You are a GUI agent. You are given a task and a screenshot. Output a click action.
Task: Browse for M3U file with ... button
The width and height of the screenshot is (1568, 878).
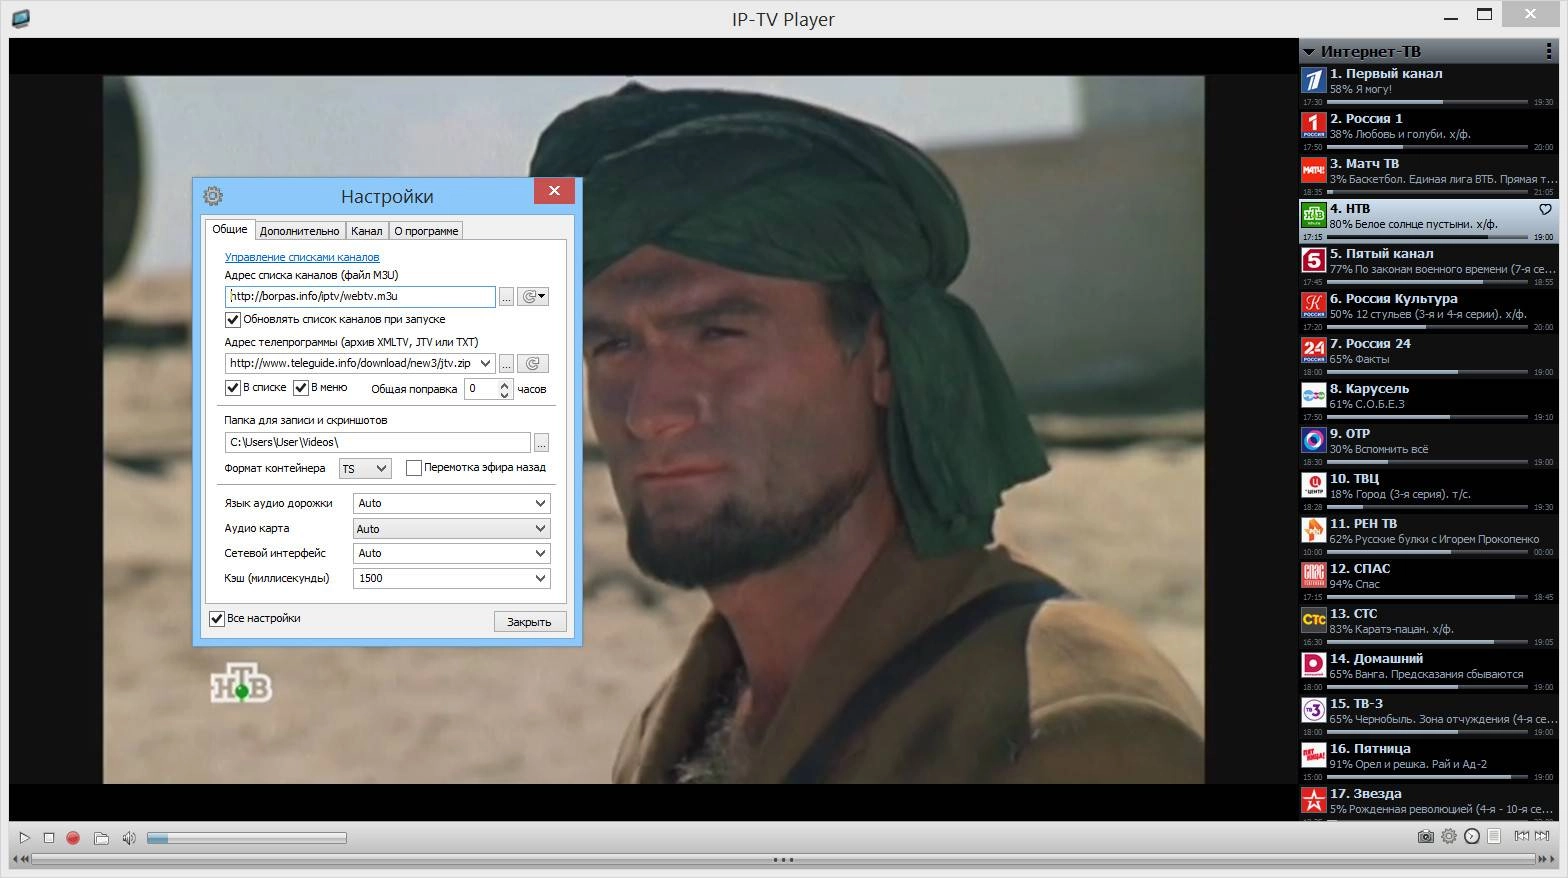tap(506, 297)
